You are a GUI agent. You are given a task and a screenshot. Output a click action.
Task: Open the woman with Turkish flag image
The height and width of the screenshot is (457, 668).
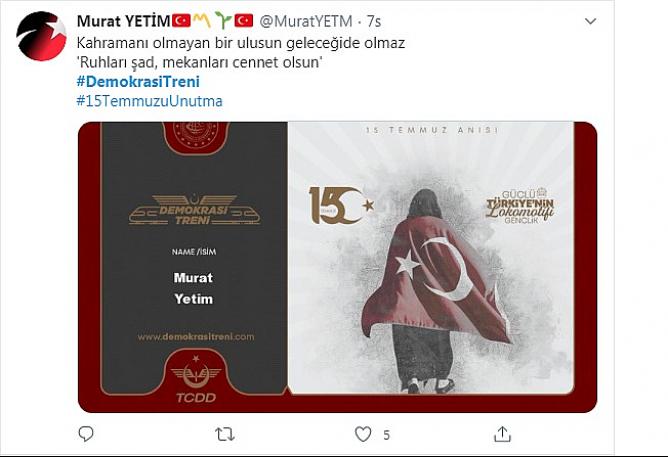(431, 258)
